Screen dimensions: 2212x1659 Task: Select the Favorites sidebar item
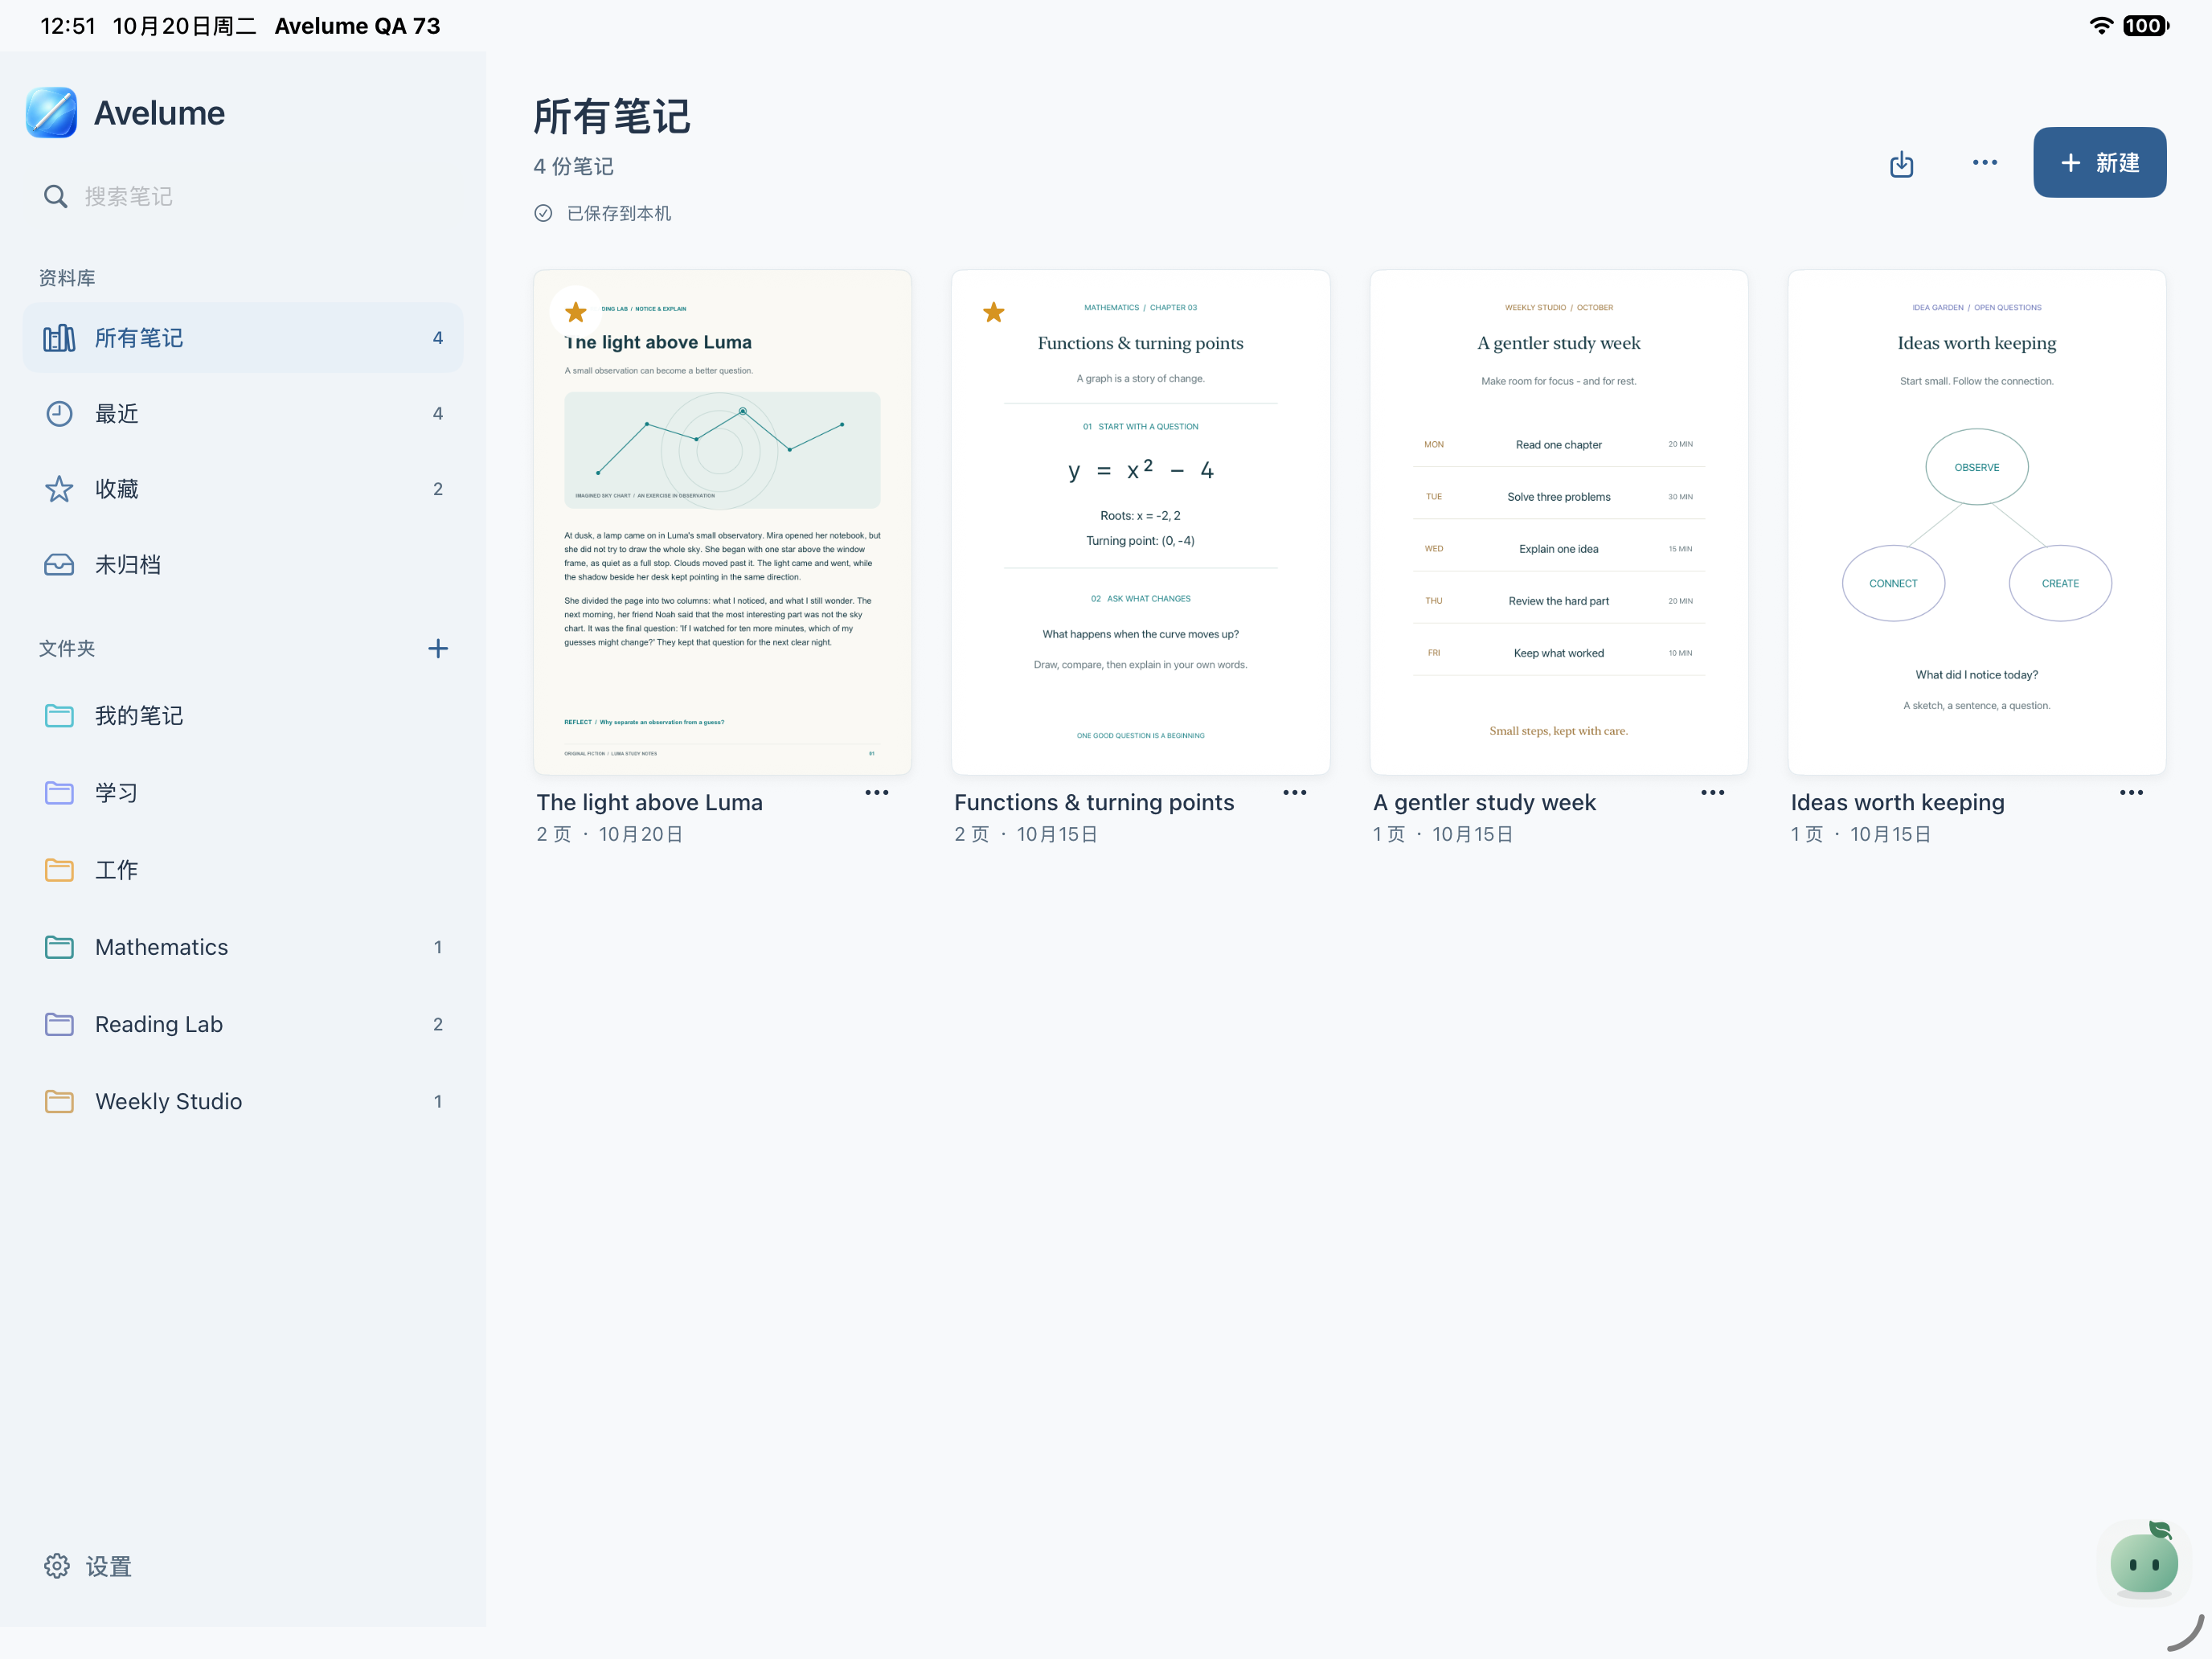(x=243, y=489)
